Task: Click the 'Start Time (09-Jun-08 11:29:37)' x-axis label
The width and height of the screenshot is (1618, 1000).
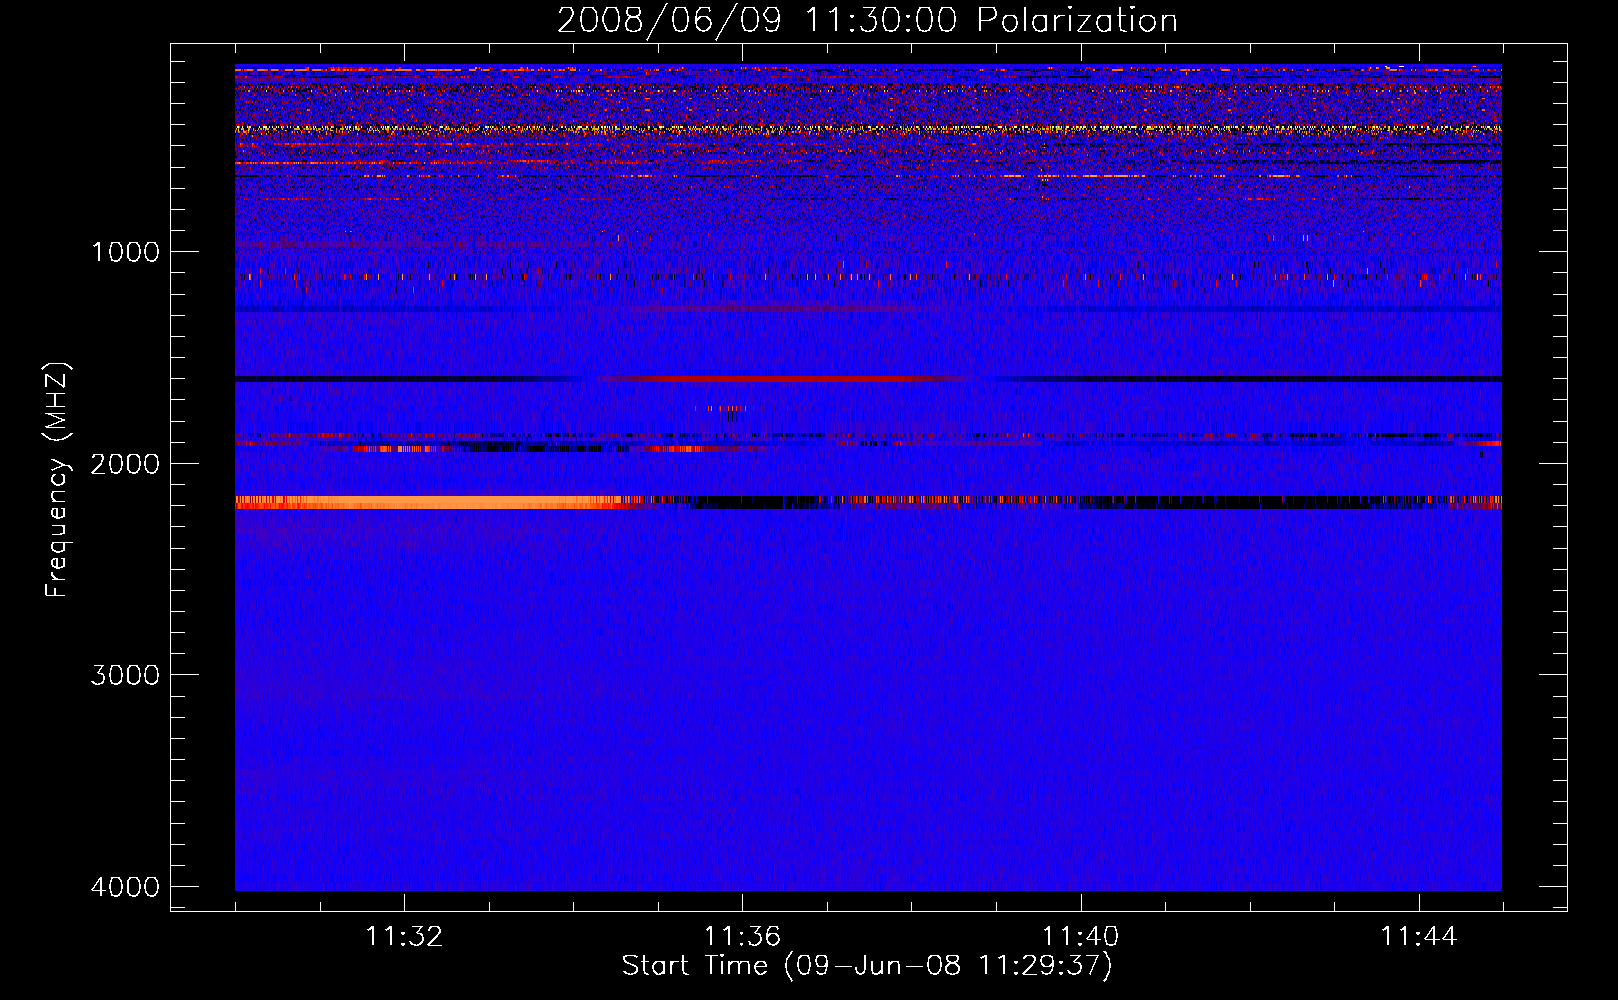Action: 867,966
